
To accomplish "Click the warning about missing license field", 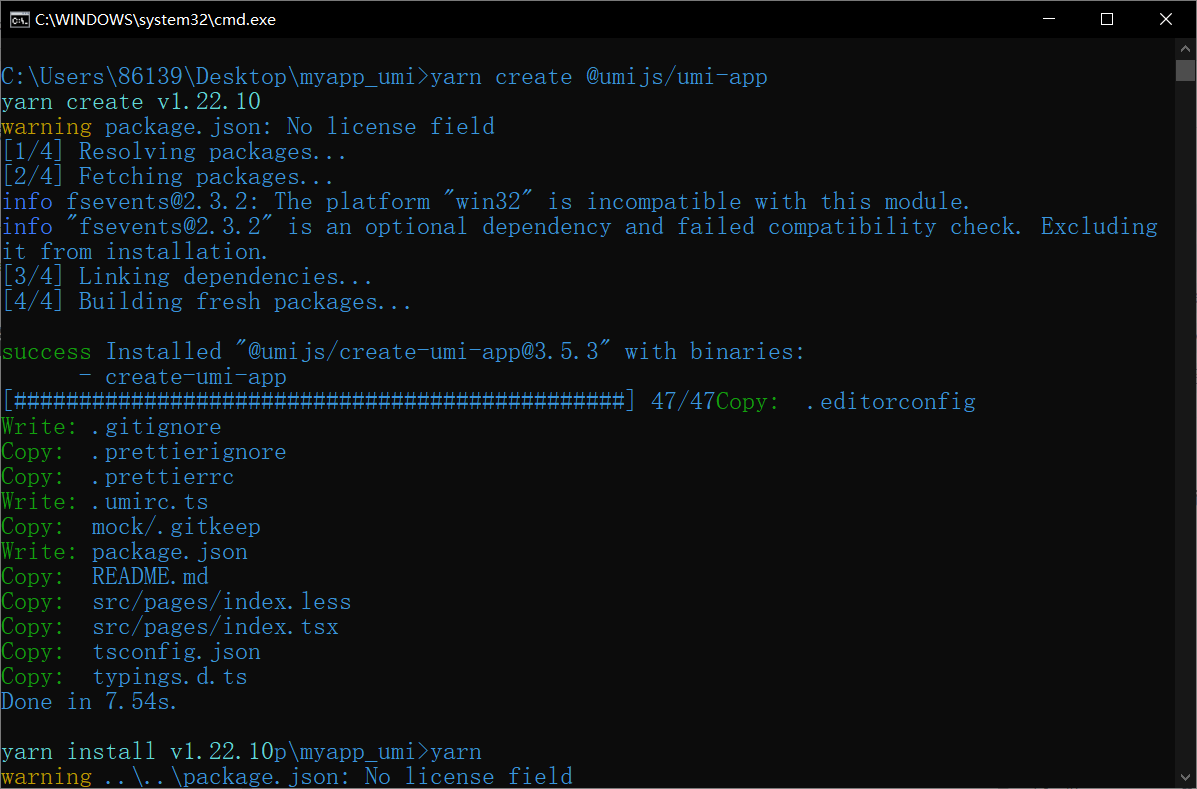I will tap(247, 126).
